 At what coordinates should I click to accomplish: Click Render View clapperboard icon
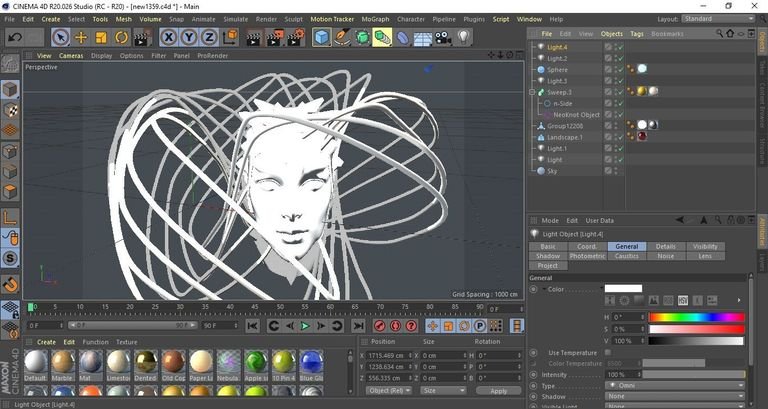pos(254,38)
